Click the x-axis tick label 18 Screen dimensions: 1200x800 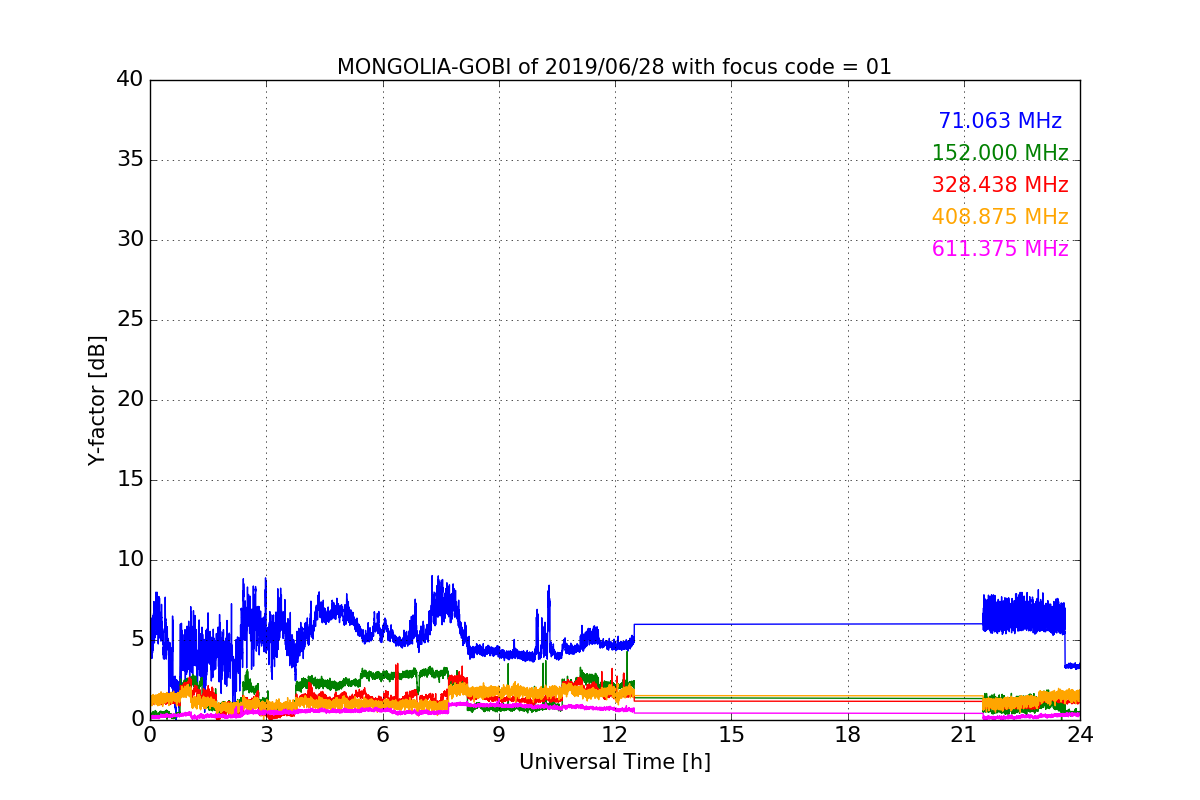pos(848,734)
